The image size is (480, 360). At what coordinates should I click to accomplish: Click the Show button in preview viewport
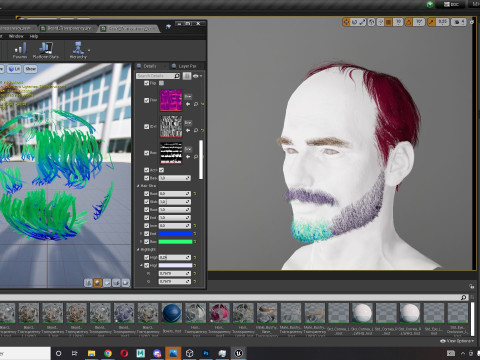pos(30,69)
